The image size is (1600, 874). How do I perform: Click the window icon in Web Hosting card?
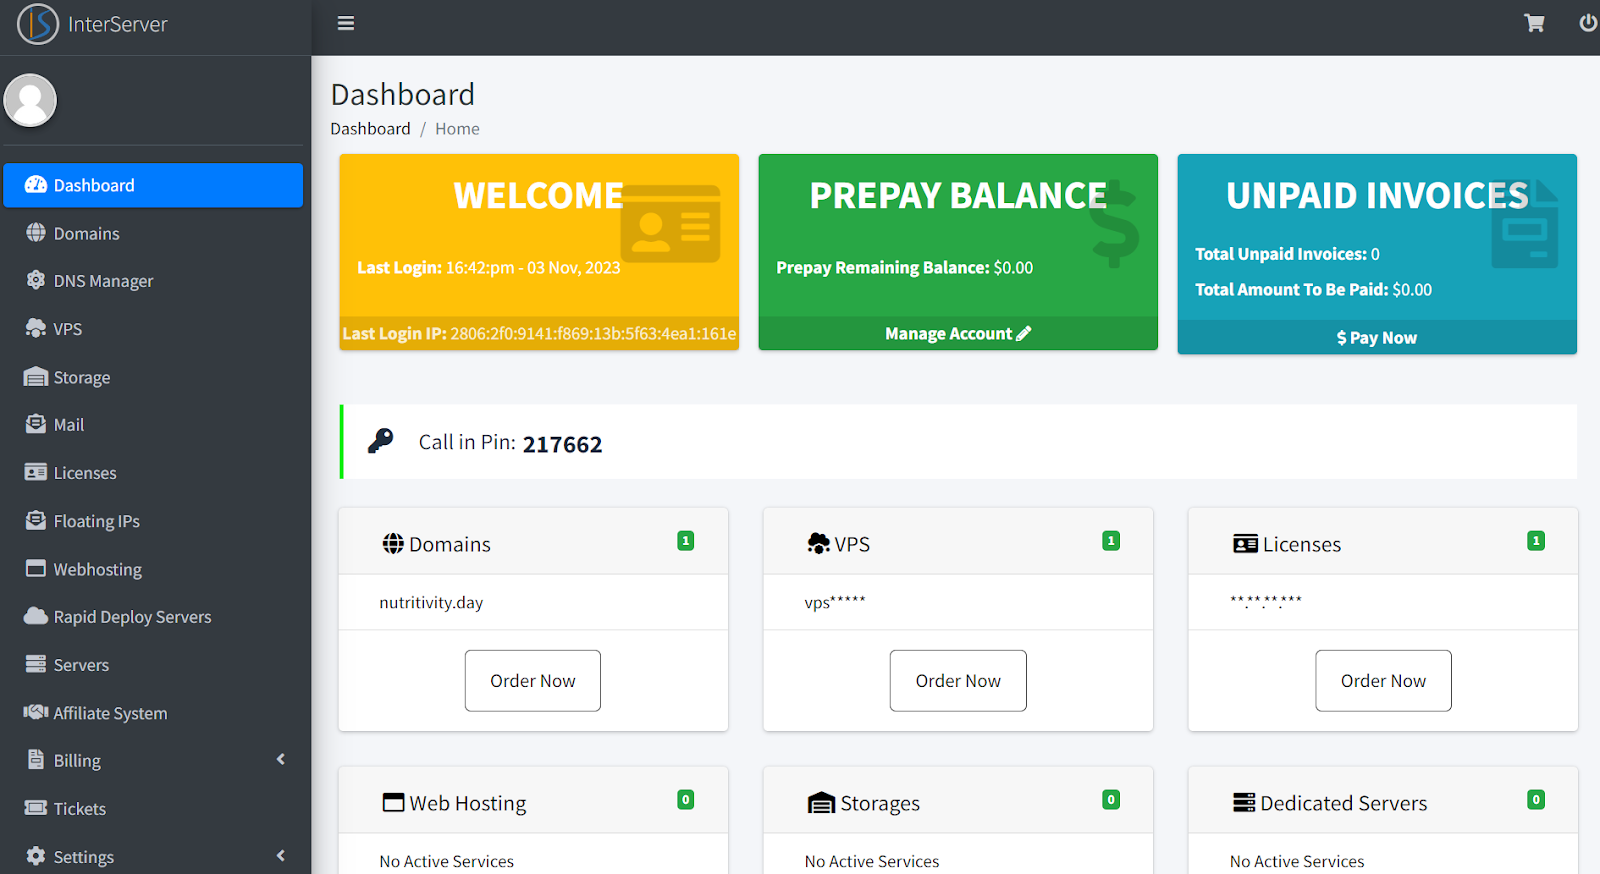394,803
